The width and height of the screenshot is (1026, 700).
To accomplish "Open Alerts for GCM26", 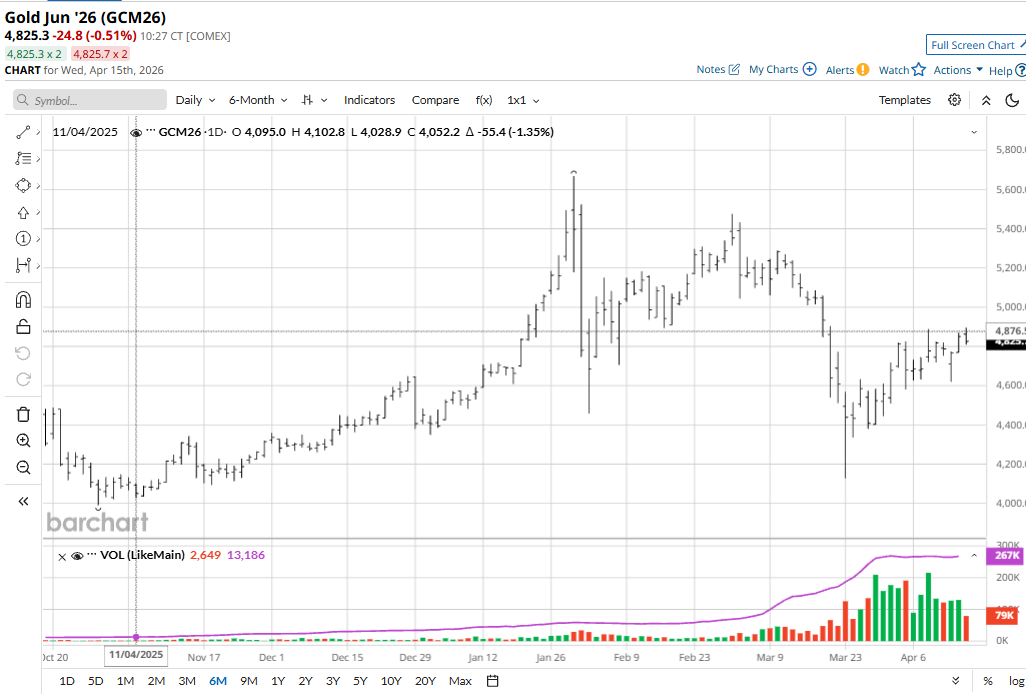I will [847, 70].
